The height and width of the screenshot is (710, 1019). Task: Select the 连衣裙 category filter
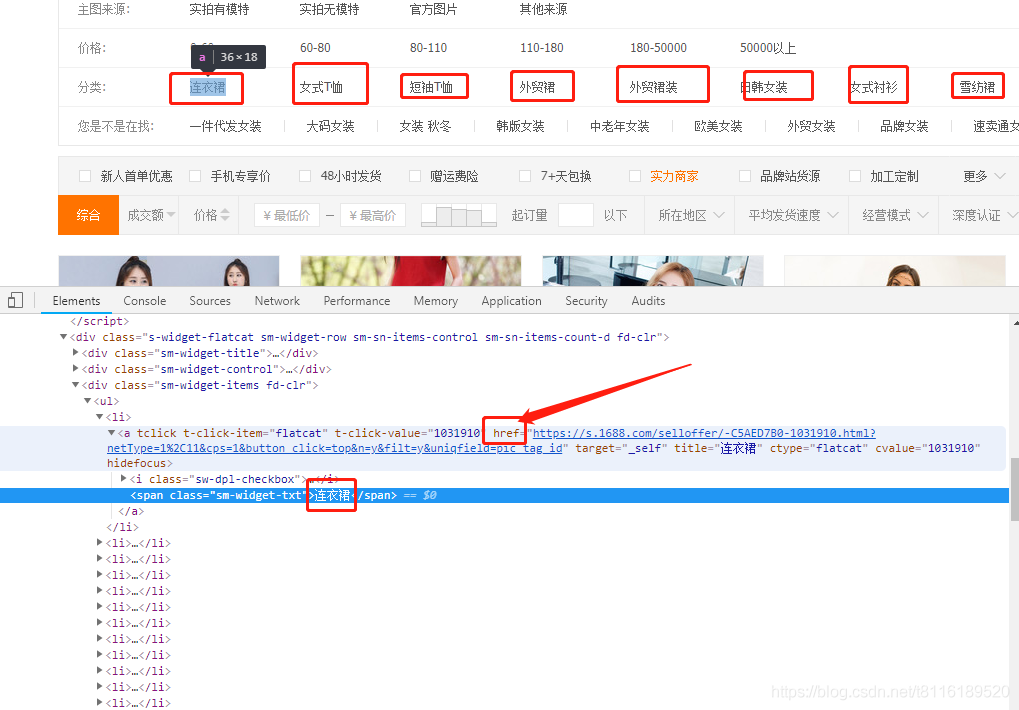[x=206, y=88]
